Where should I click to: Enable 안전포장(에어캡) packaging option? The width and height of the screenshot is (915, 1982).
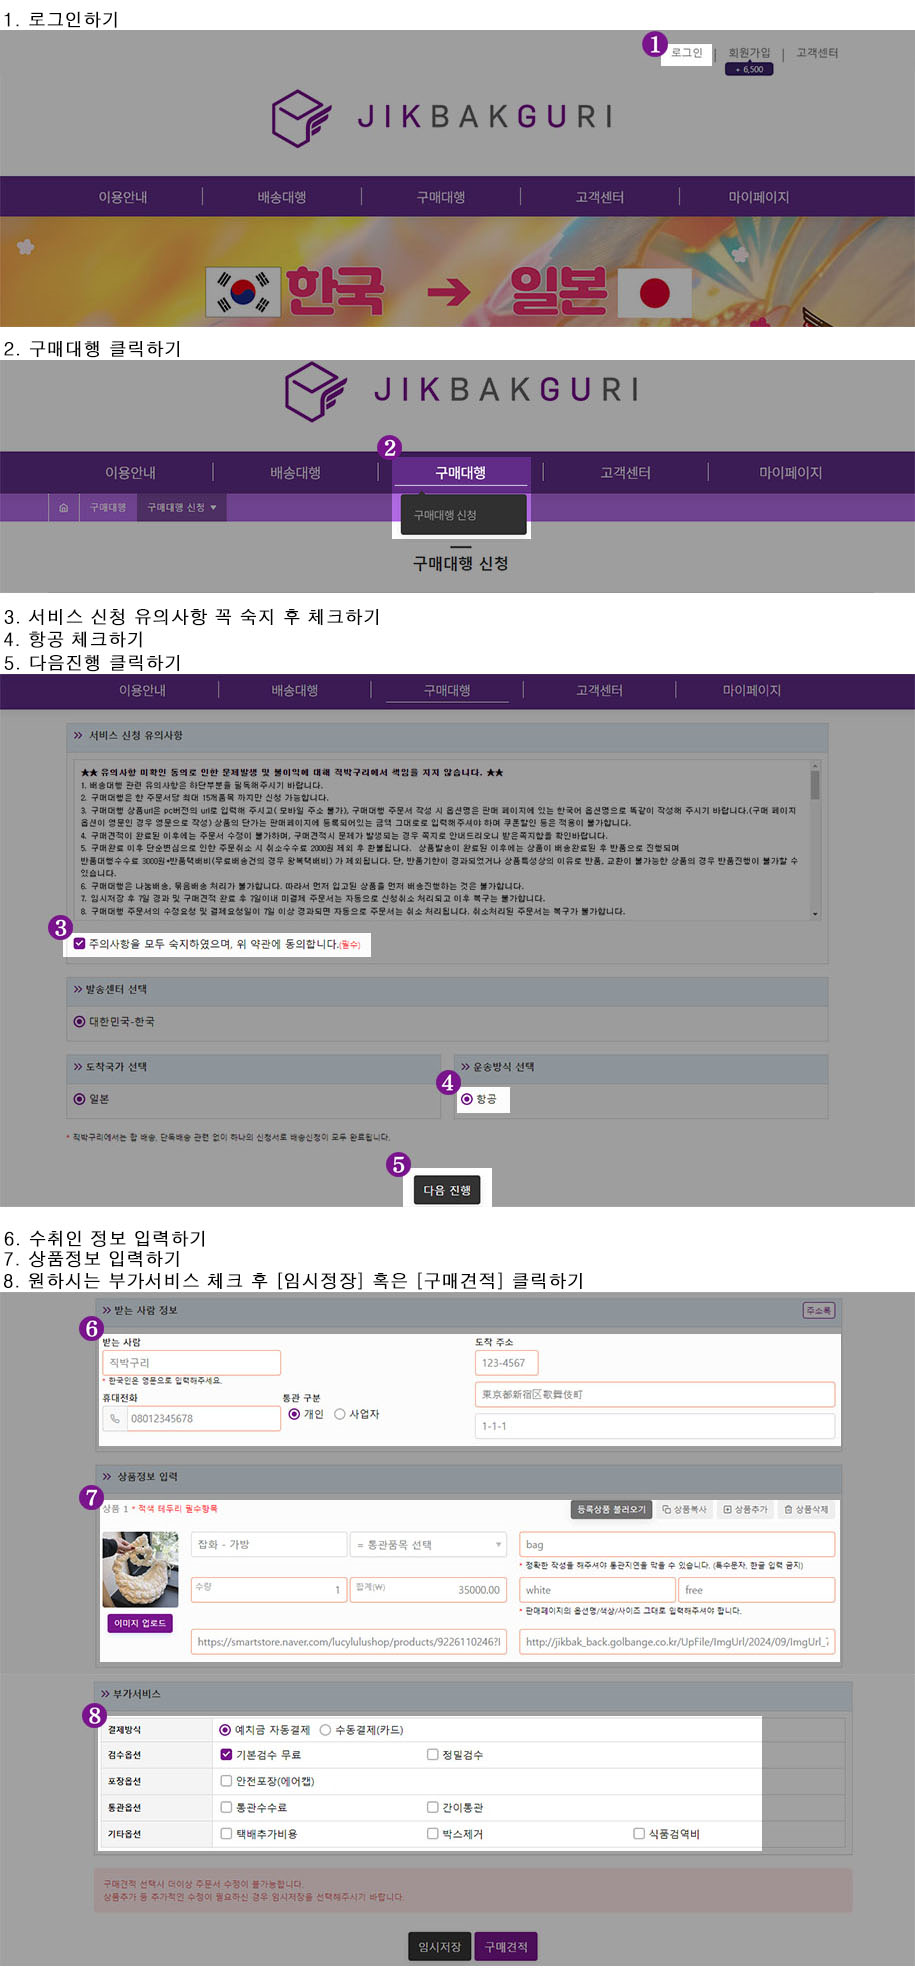point(226,1781)
